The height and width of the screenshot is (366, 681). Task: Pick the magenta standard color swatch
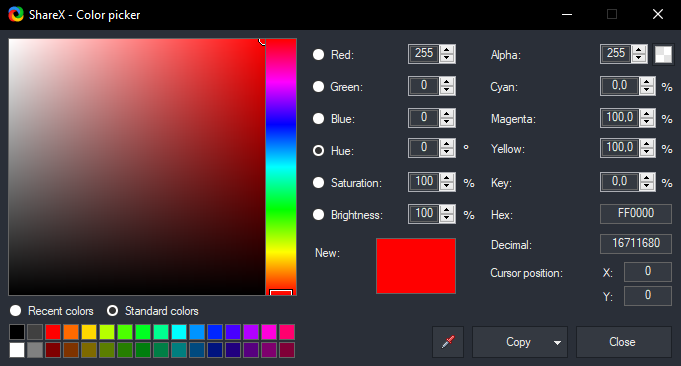pos(269,332)
